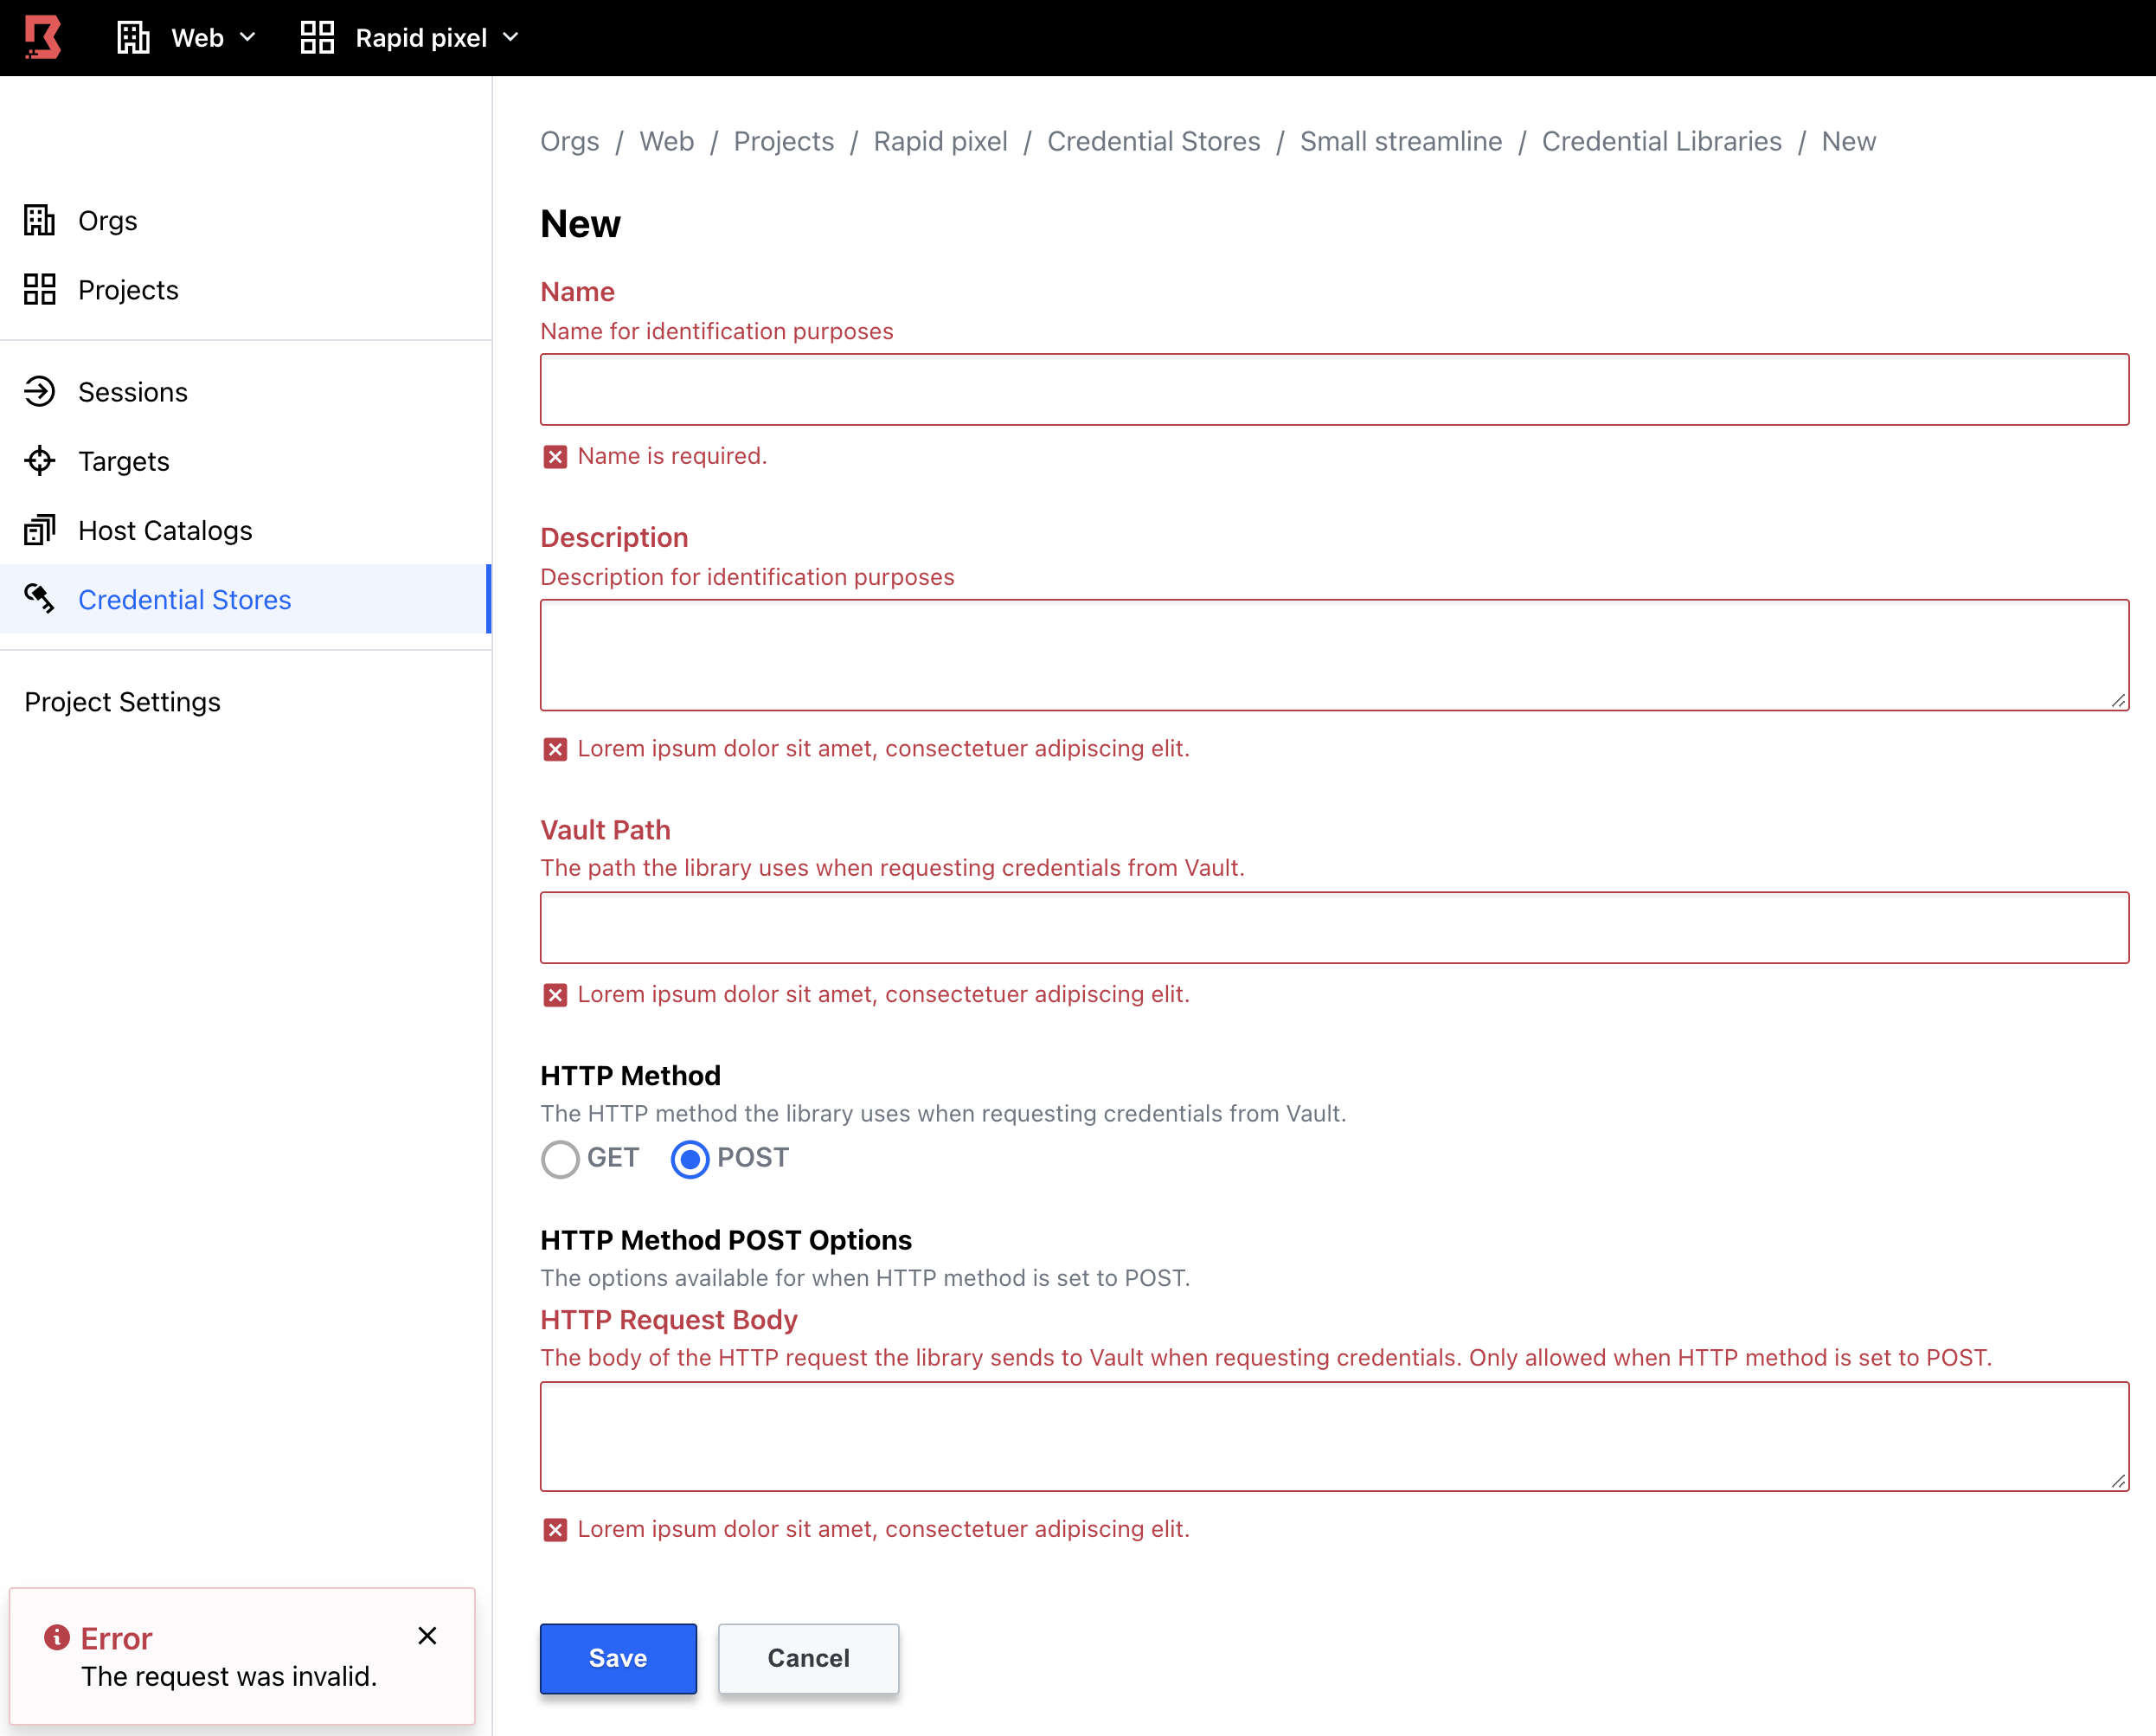Dismiss the request invalid error toast

coord(428,1636)
